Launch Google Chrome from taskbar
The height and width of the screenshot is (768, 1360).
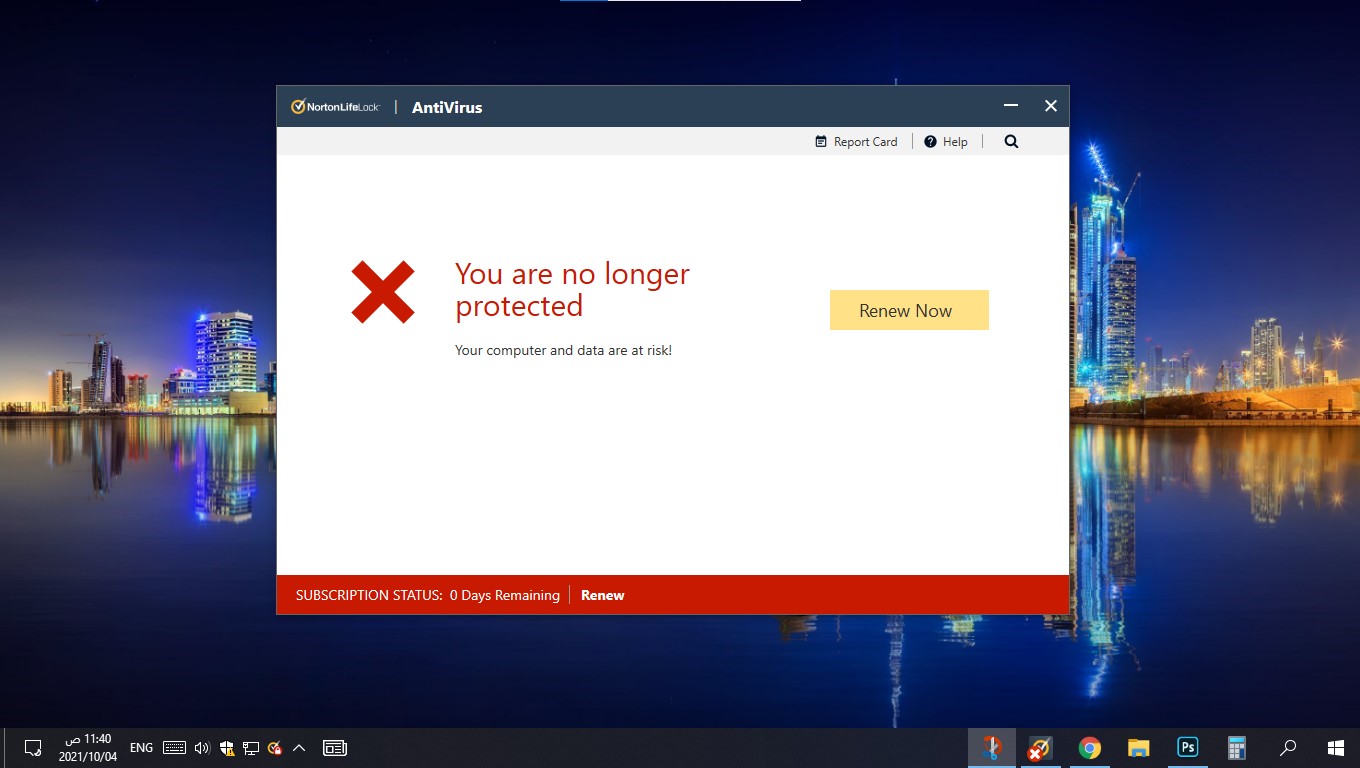[x=1090, y=748]
